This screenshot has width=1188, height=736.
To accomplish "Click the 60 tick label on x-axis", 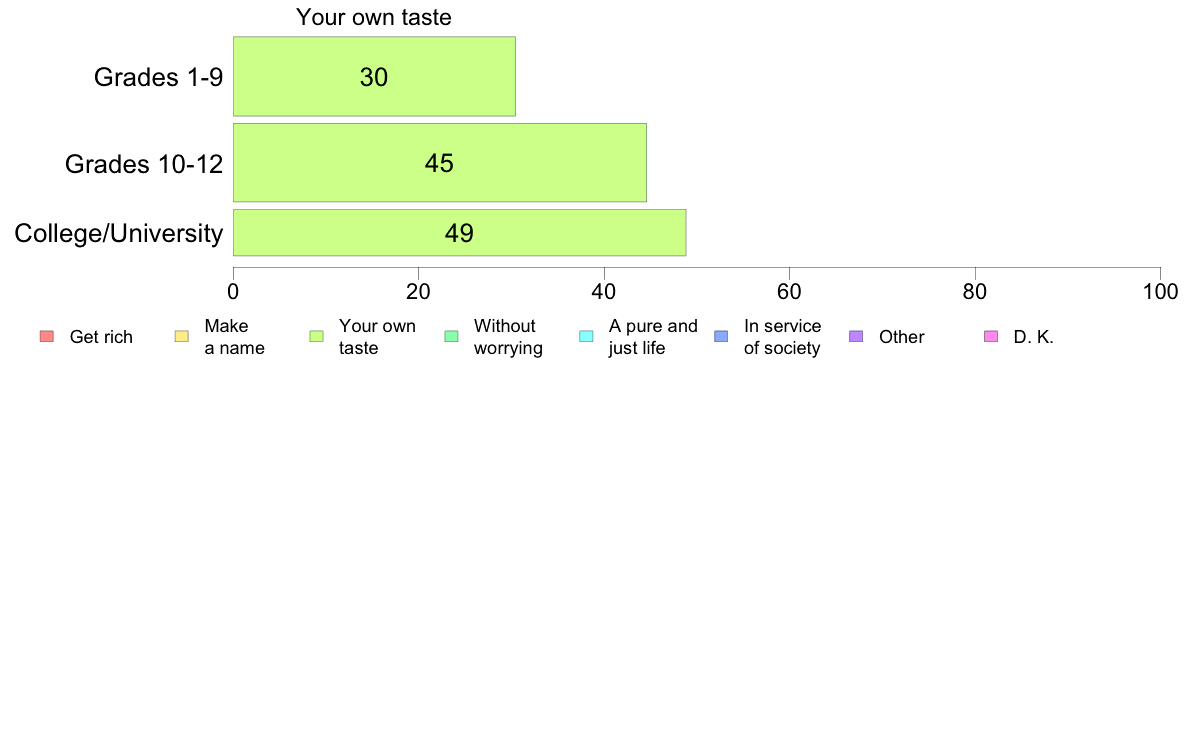I will coord(789,292).
